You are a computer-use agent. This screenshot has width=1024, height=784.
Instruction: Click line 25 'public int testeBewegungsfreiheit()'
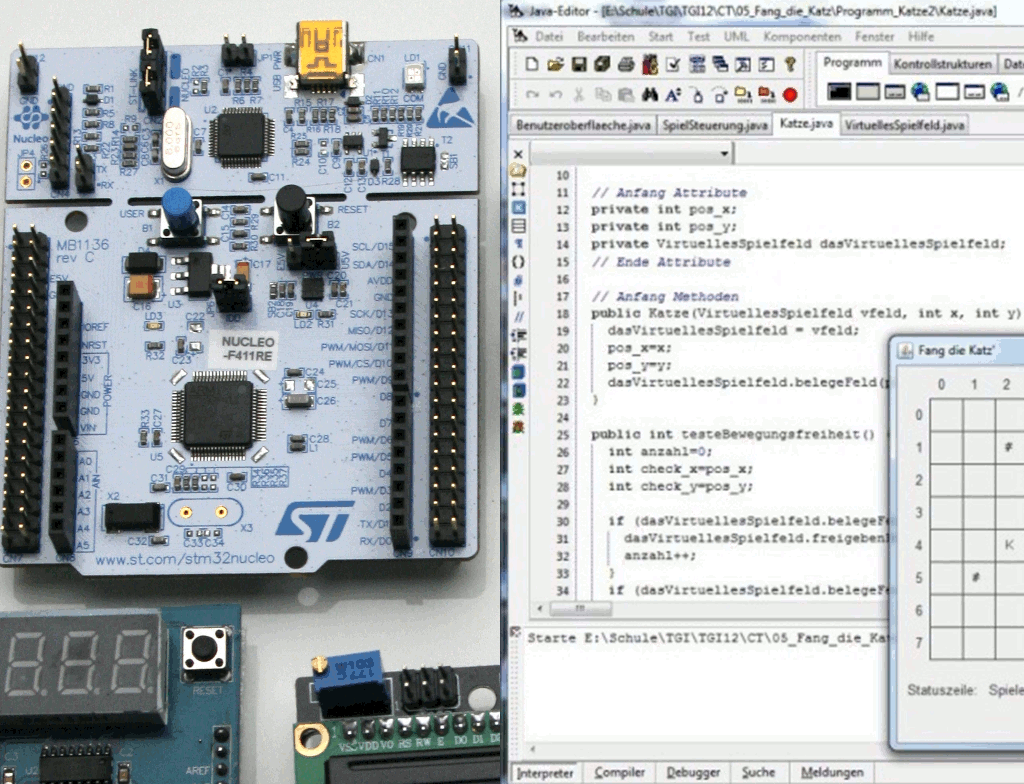click(733, 434)
